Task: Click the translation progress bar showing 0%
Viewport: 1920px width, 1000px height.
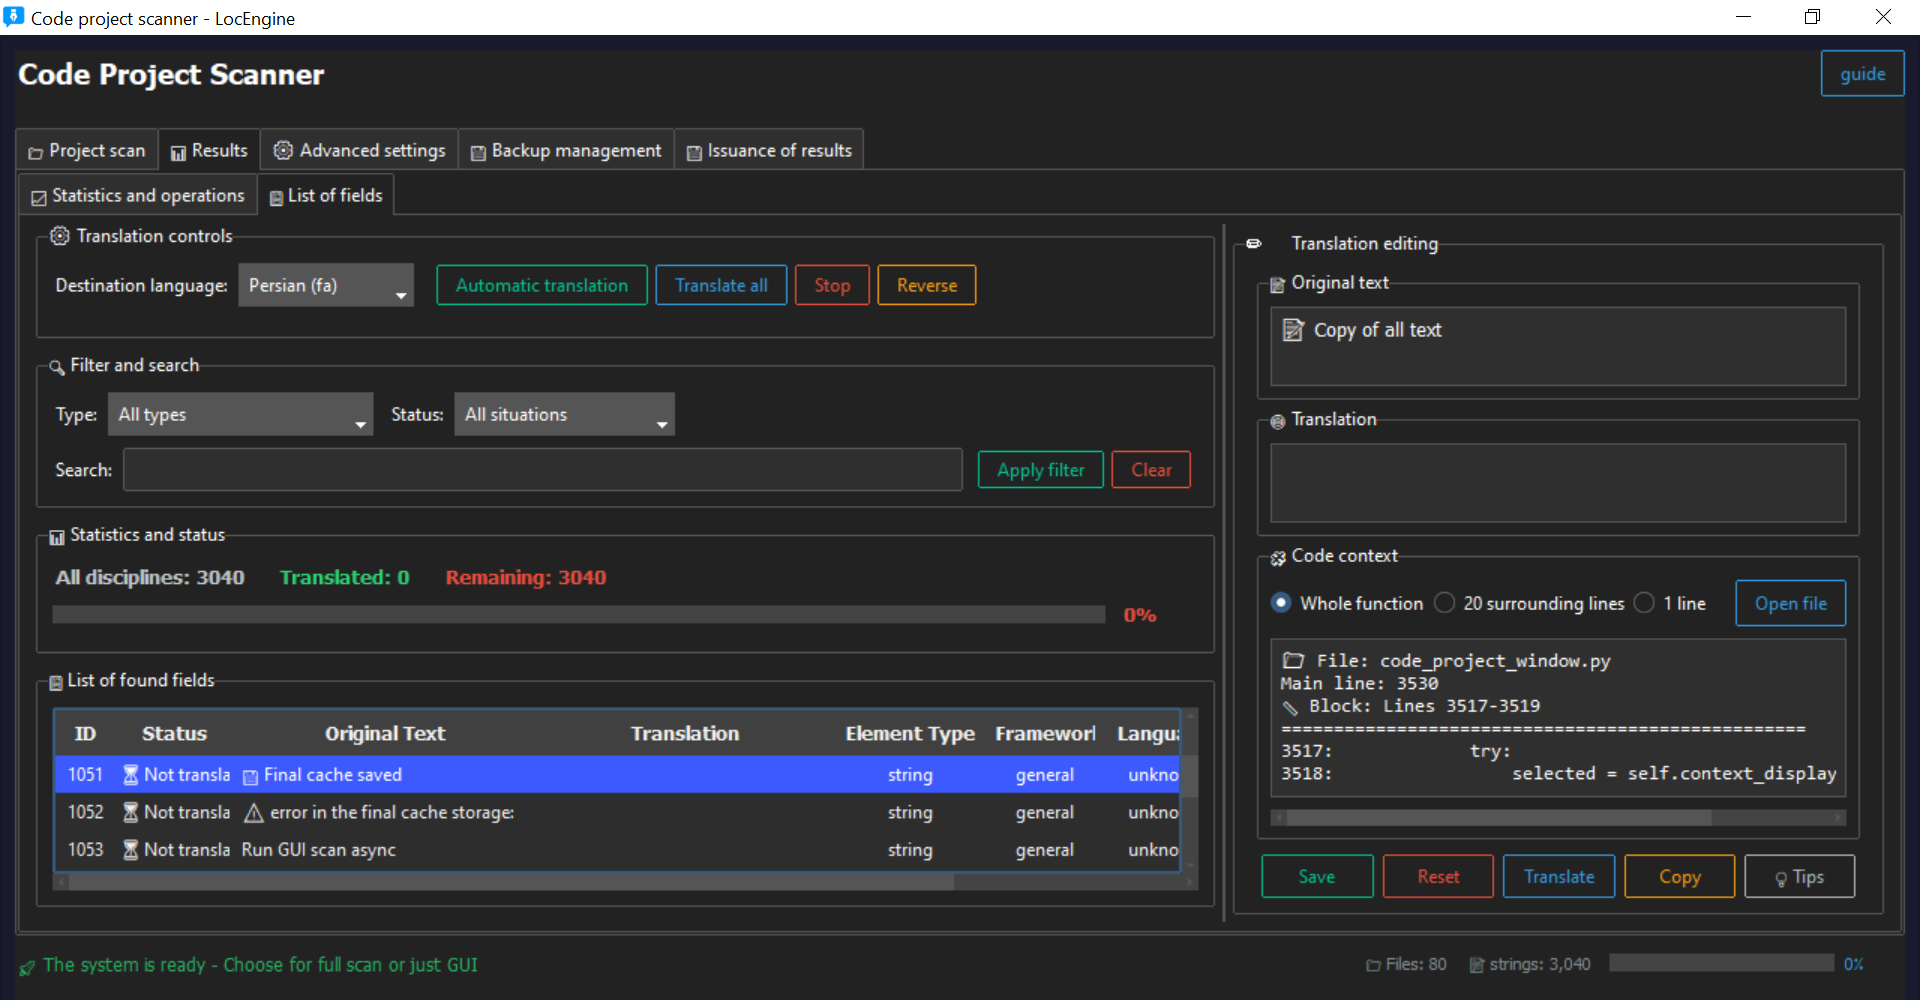Action: [x=576, y=615]
